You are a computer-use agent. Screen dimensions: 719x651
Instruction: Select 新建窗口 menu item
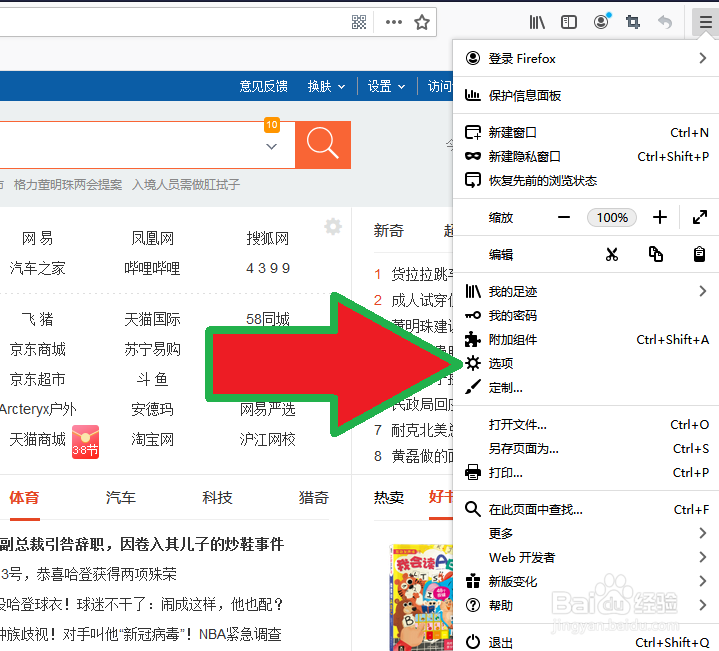point(586,132)
